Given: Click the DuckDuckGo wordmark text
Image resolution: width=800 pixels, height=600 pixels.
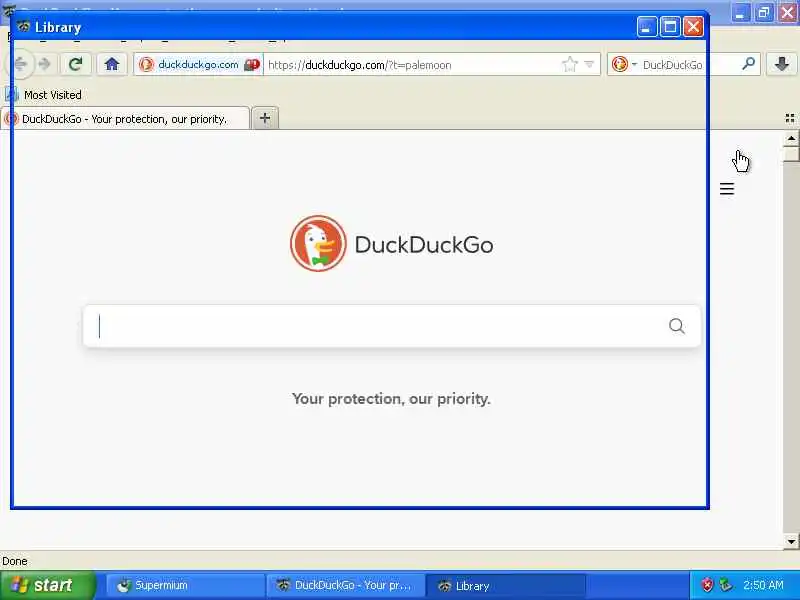Looking at the screenshot, I should click(424, 245).
